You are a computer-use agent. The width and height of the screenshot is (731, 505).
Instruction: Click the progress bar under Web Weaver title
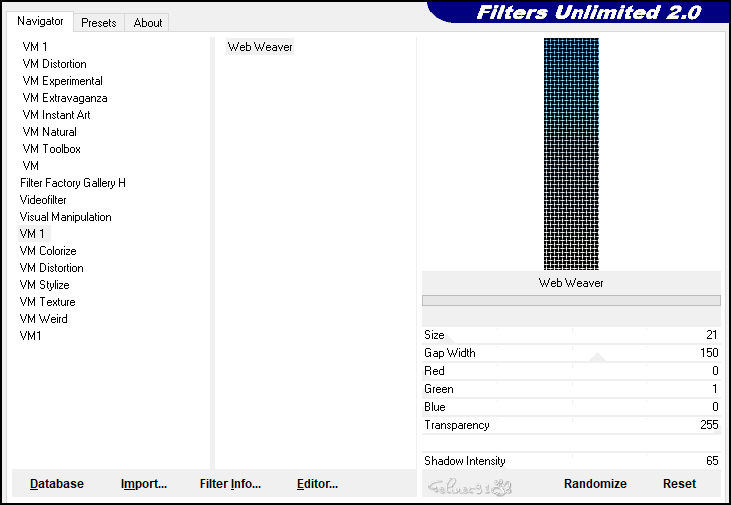coord(571,301)
